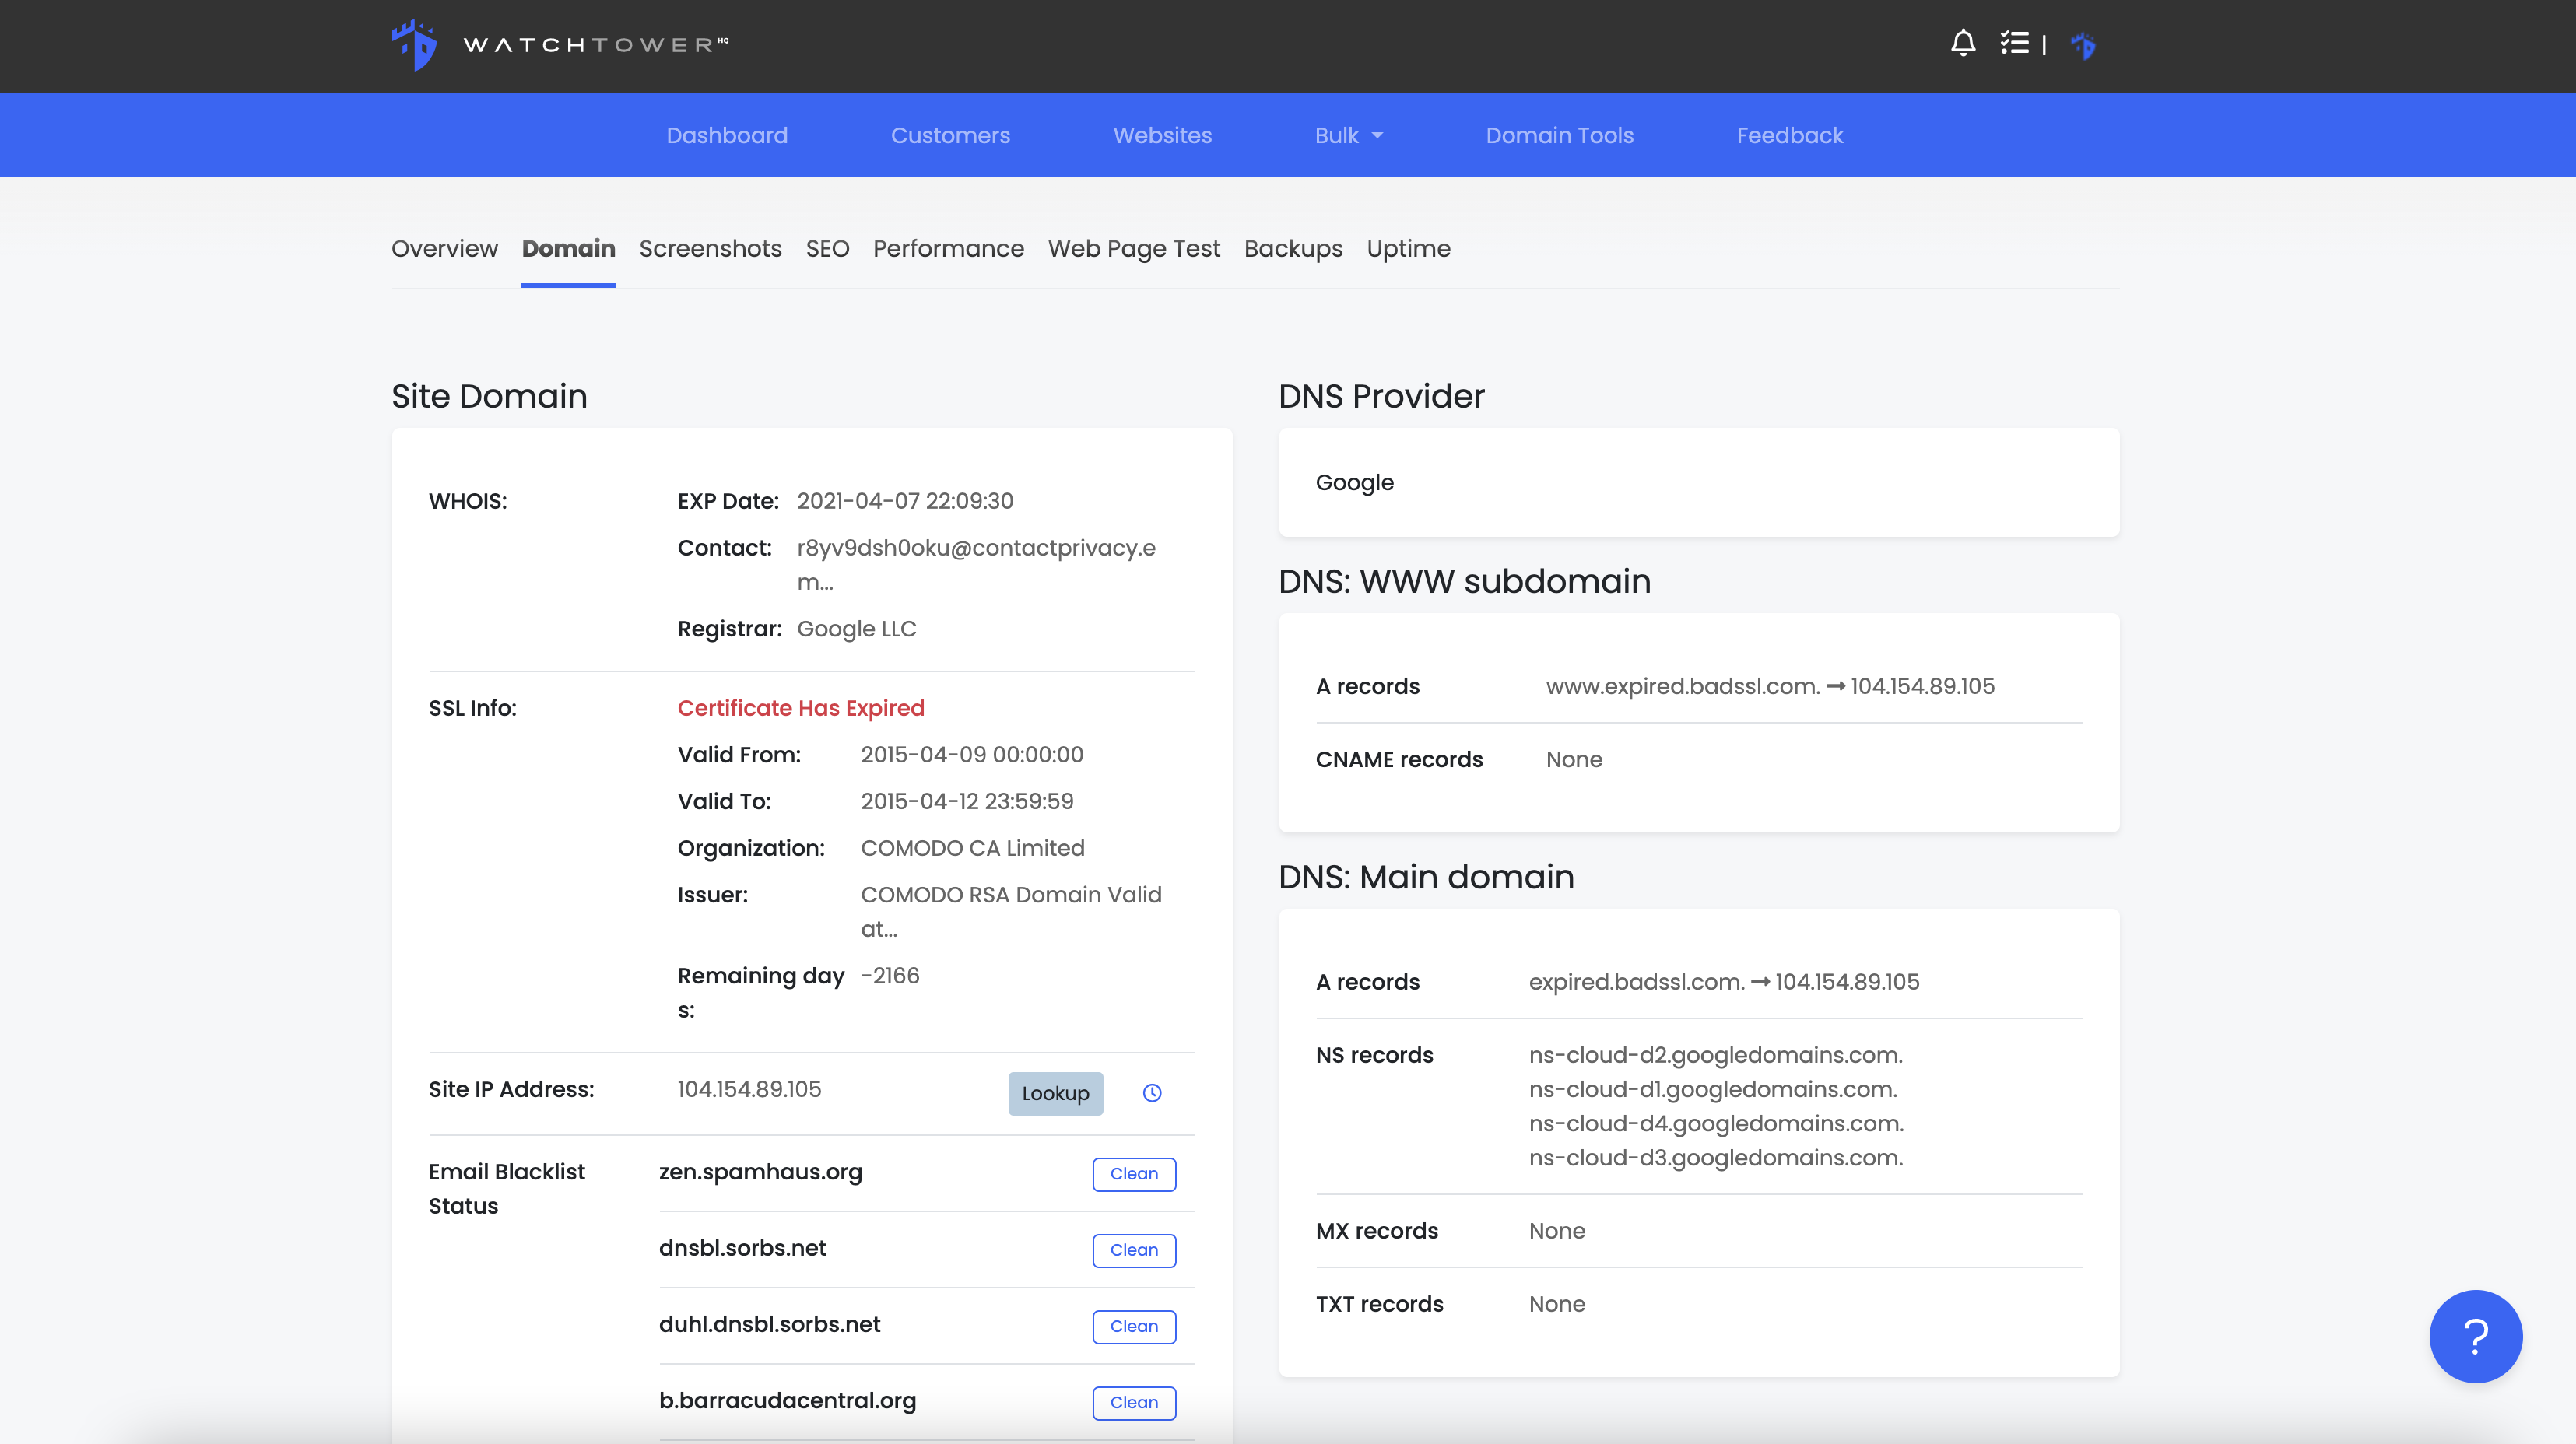This screenshot has height=1444, width=2576.
Task: Open the Customers section
Action: click(950, 136)
